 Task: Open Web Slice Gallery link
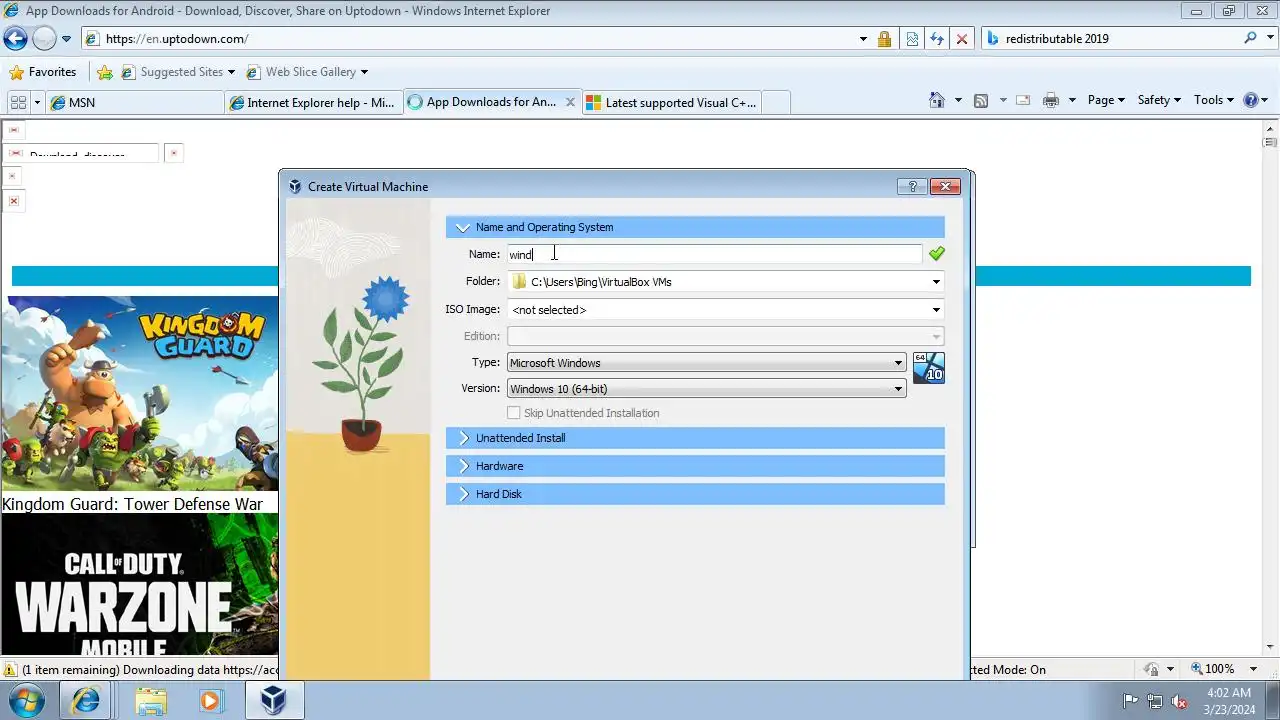pyautogui.click(x=308, y=72)
